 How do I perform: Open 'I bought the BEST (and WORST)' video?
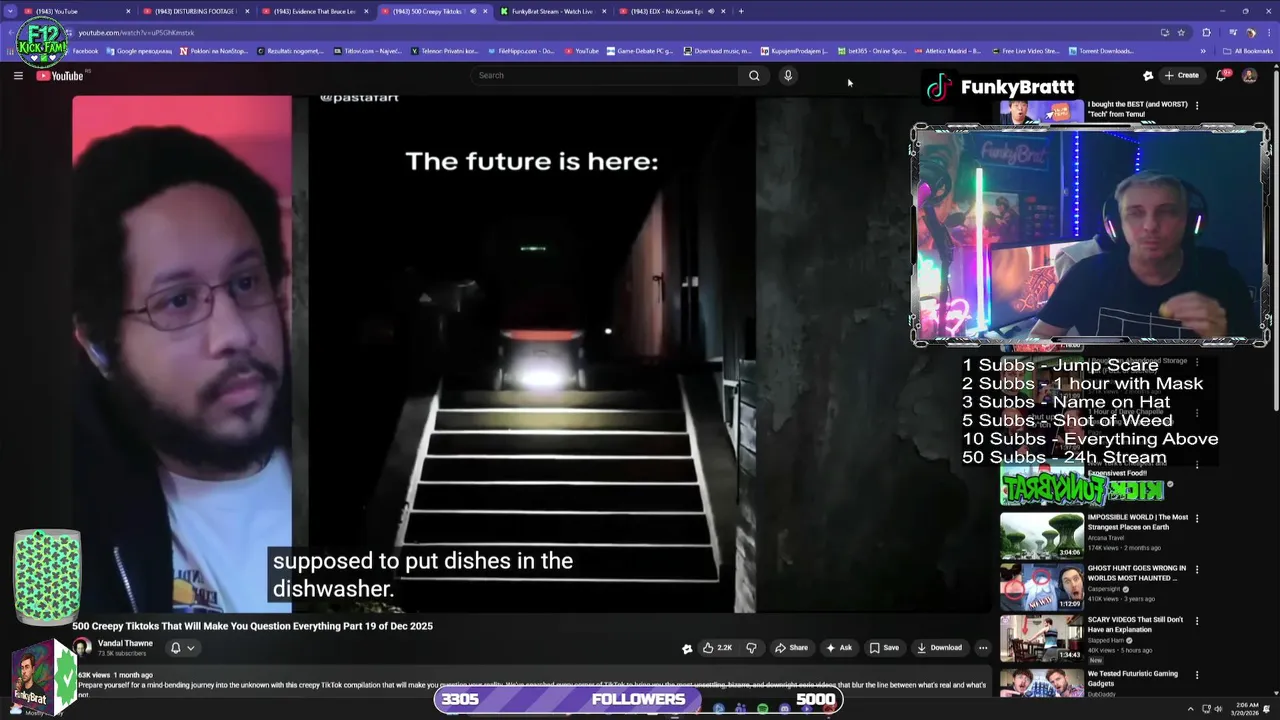(1137, 109)
